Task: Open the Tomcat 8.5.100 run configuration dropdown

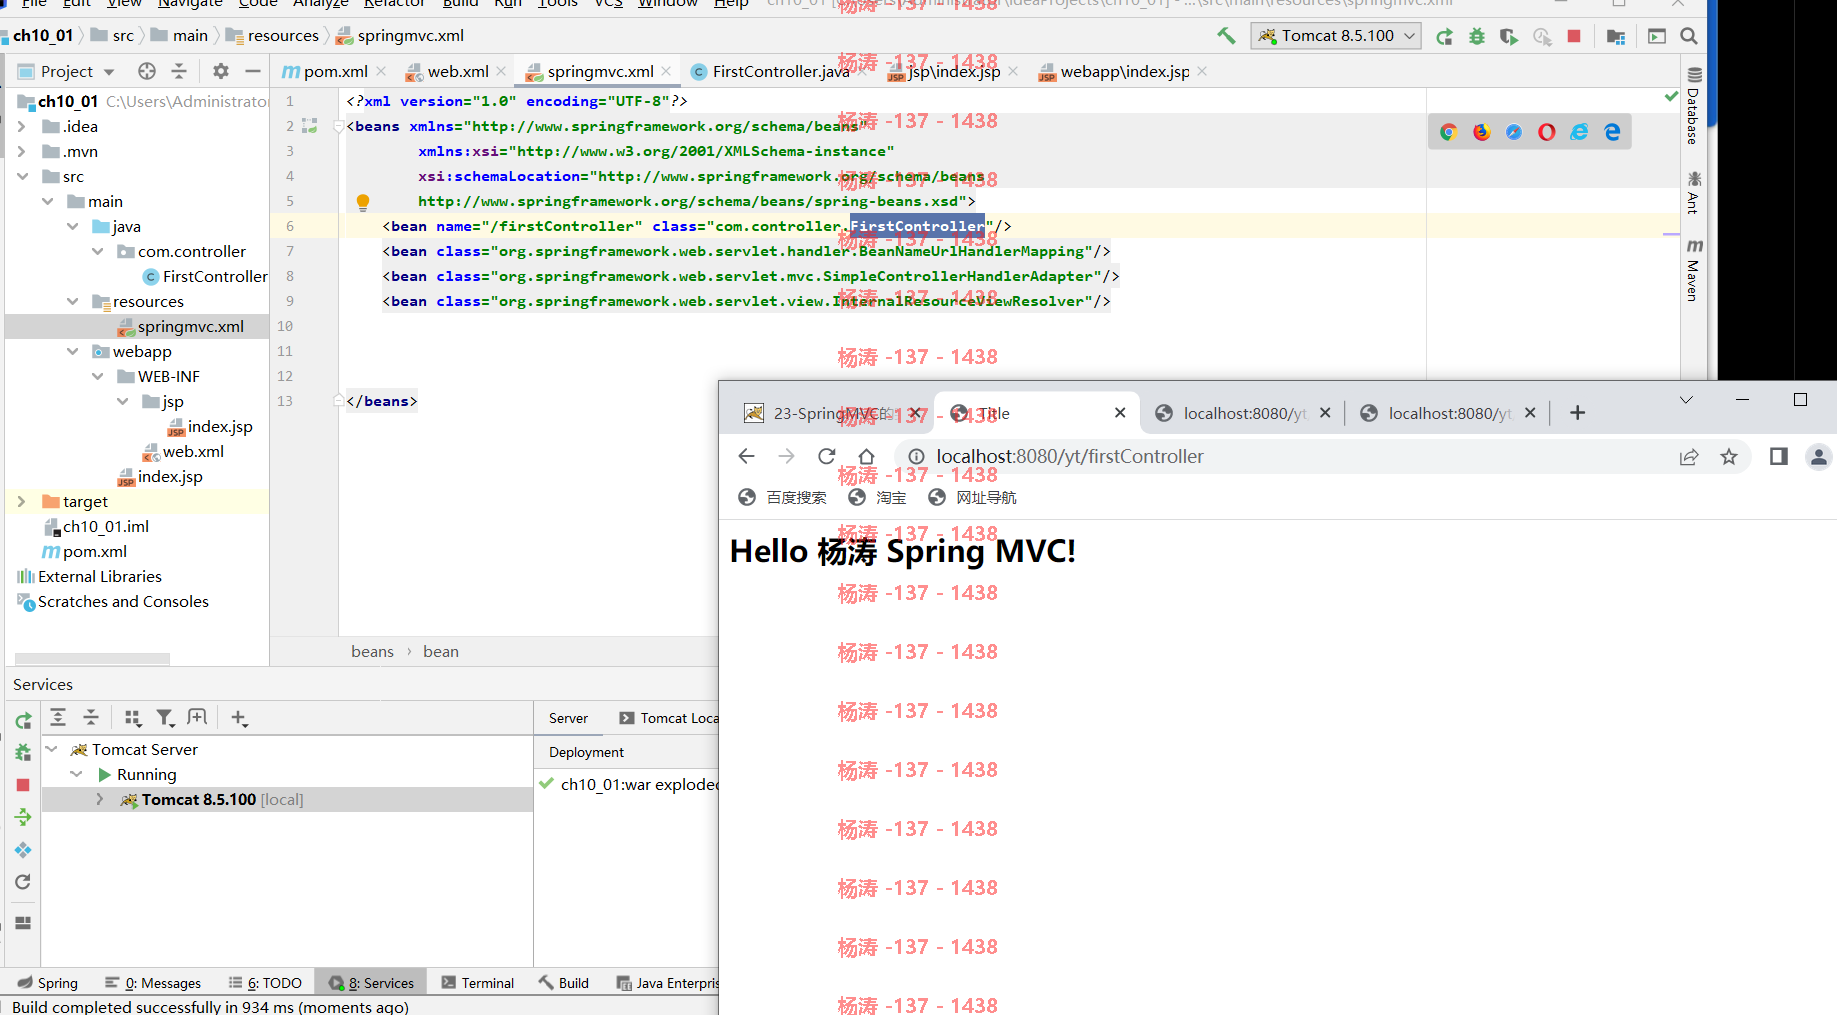Action: point(1338,36)
